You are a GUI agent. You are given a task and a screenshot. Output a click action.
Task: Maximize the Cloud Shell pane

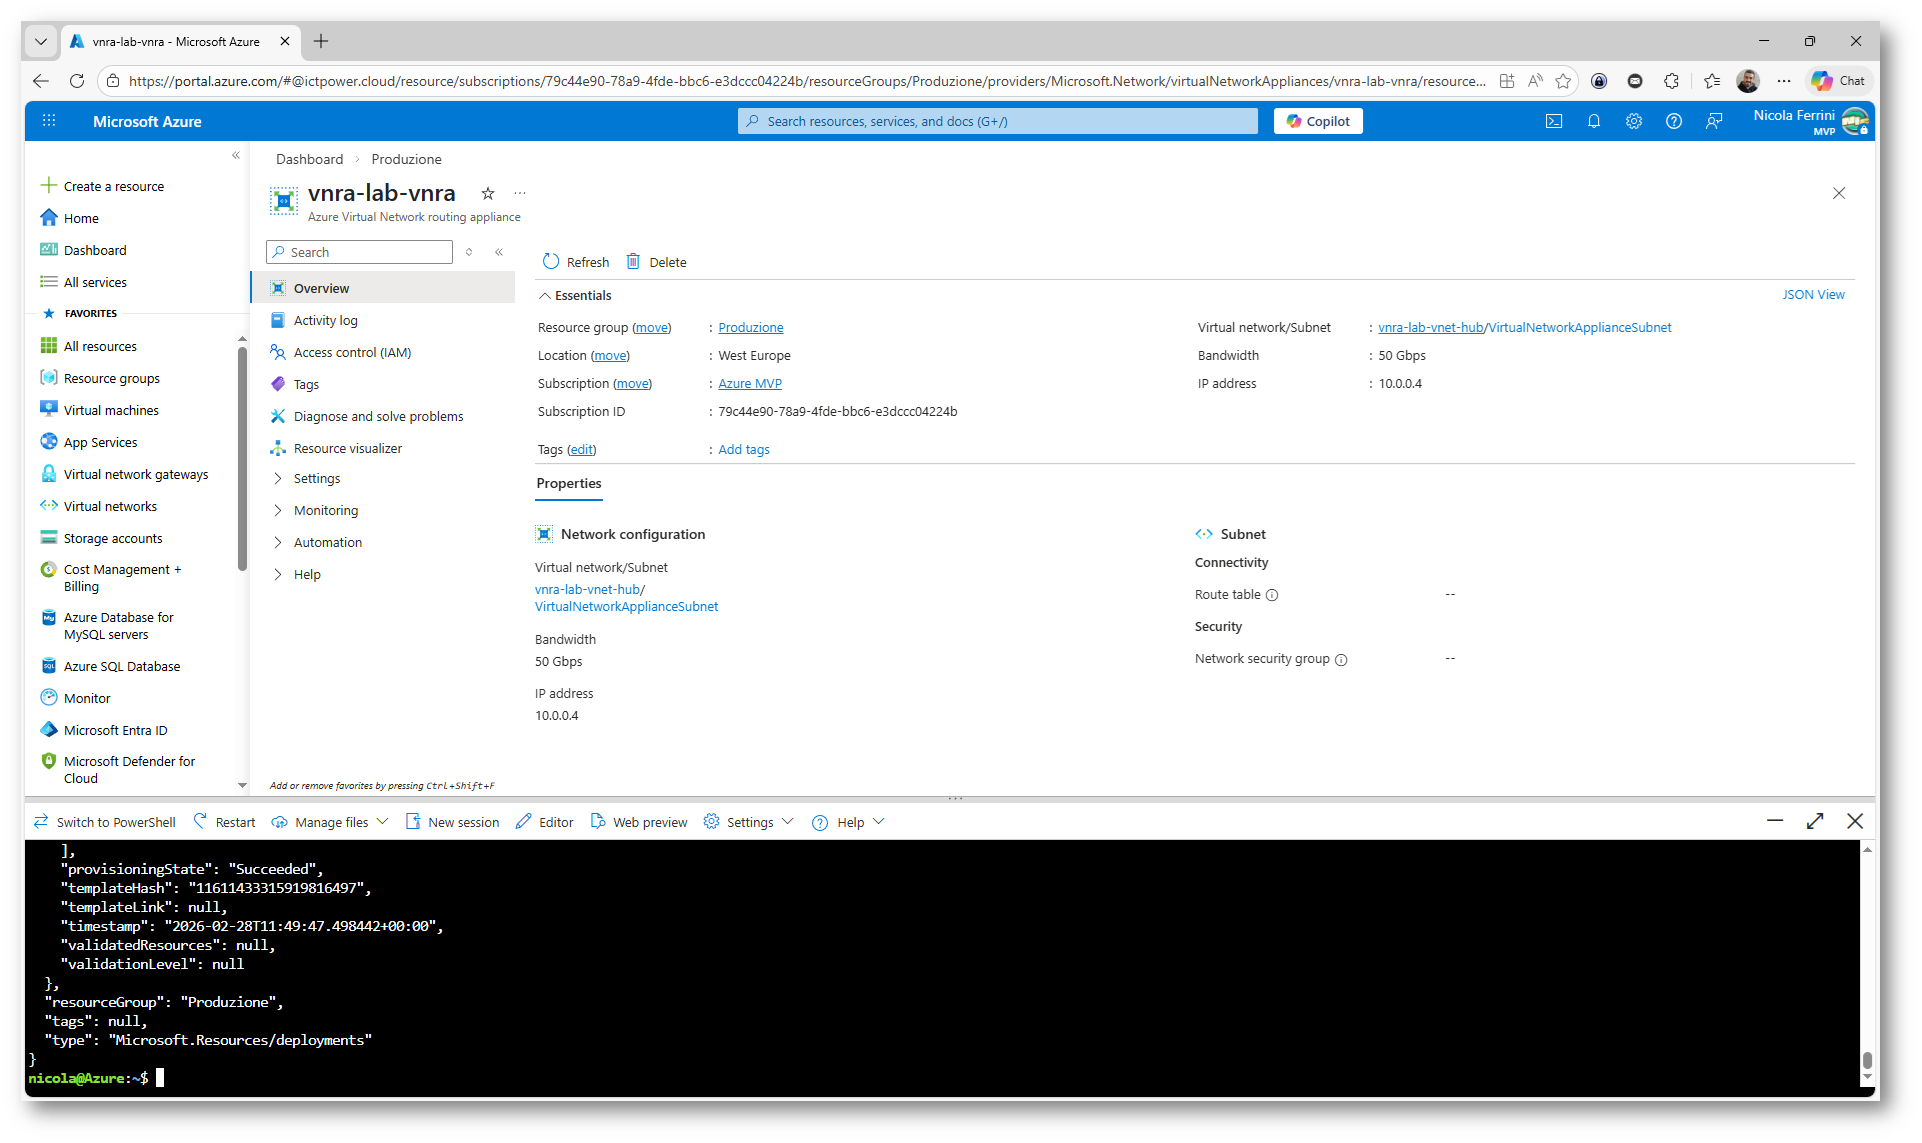pyautogui.click(x=1815, y=821)
